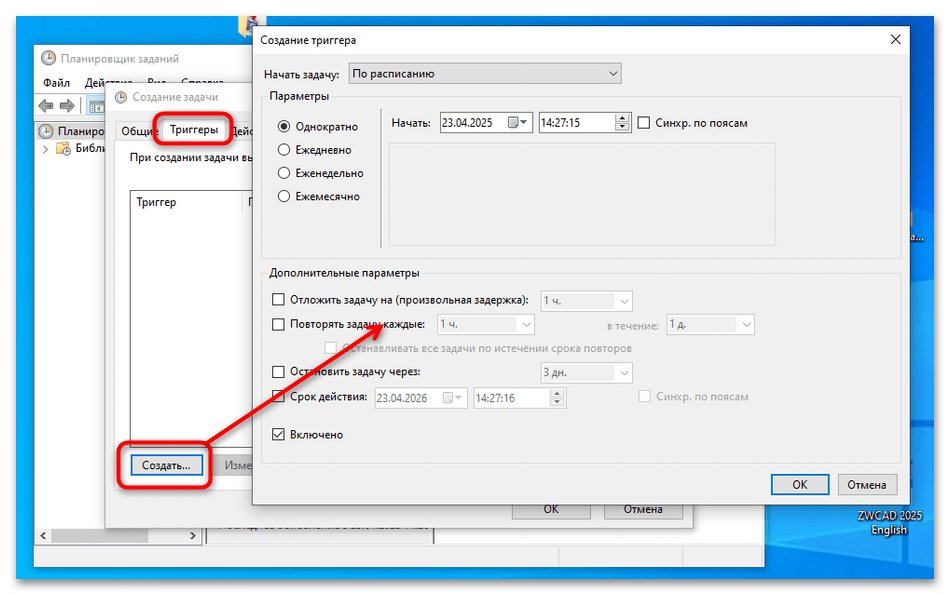Select the Библиотека folder in the tree
The height and width of the screenshot is (595, 950).
pos(83,148)
